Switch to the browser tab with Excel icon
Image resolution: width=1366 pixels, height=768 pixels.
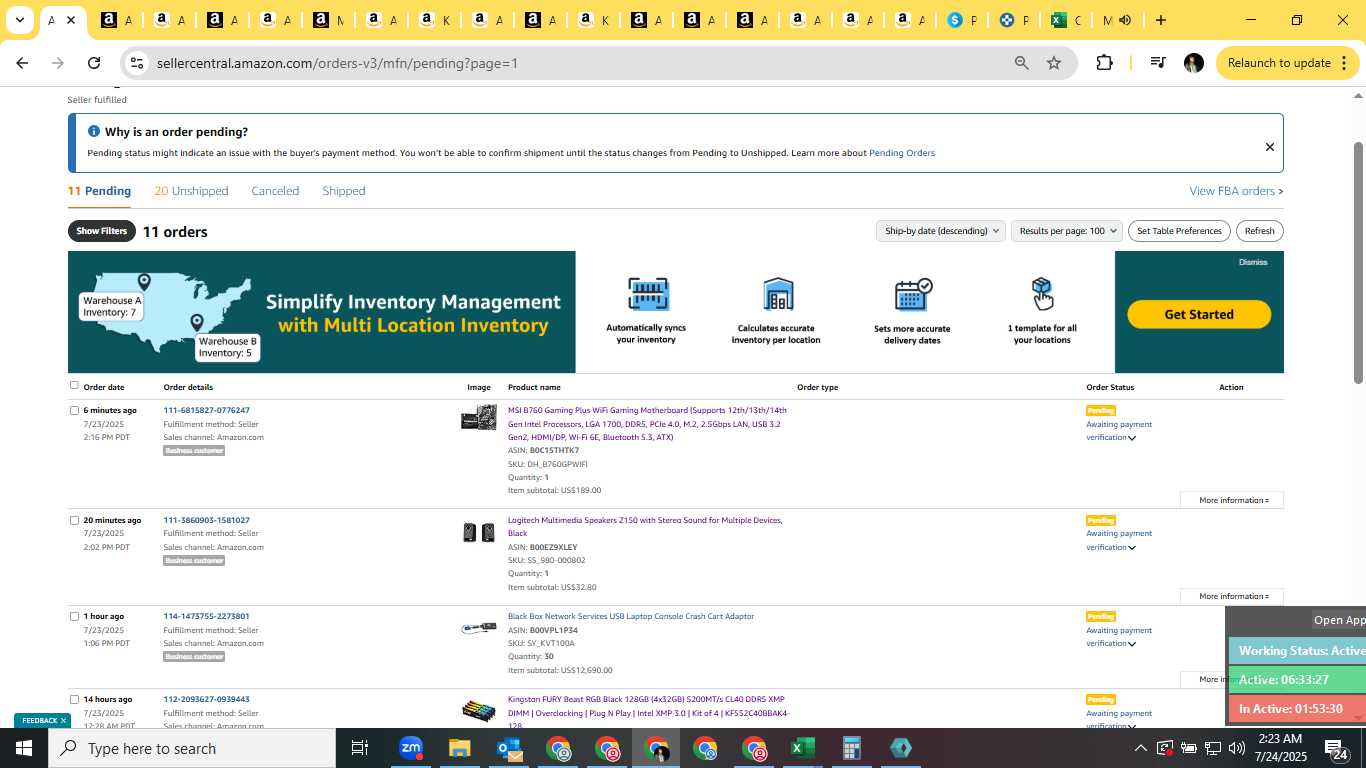(1066, 20)
